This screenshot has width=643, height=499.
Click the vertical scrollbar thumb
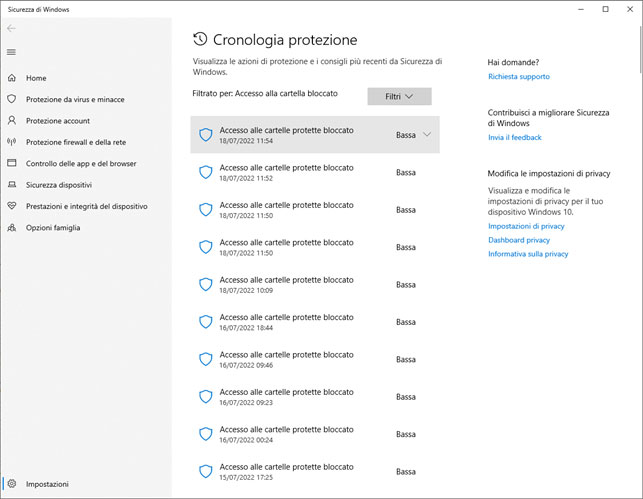click(641, 49)
